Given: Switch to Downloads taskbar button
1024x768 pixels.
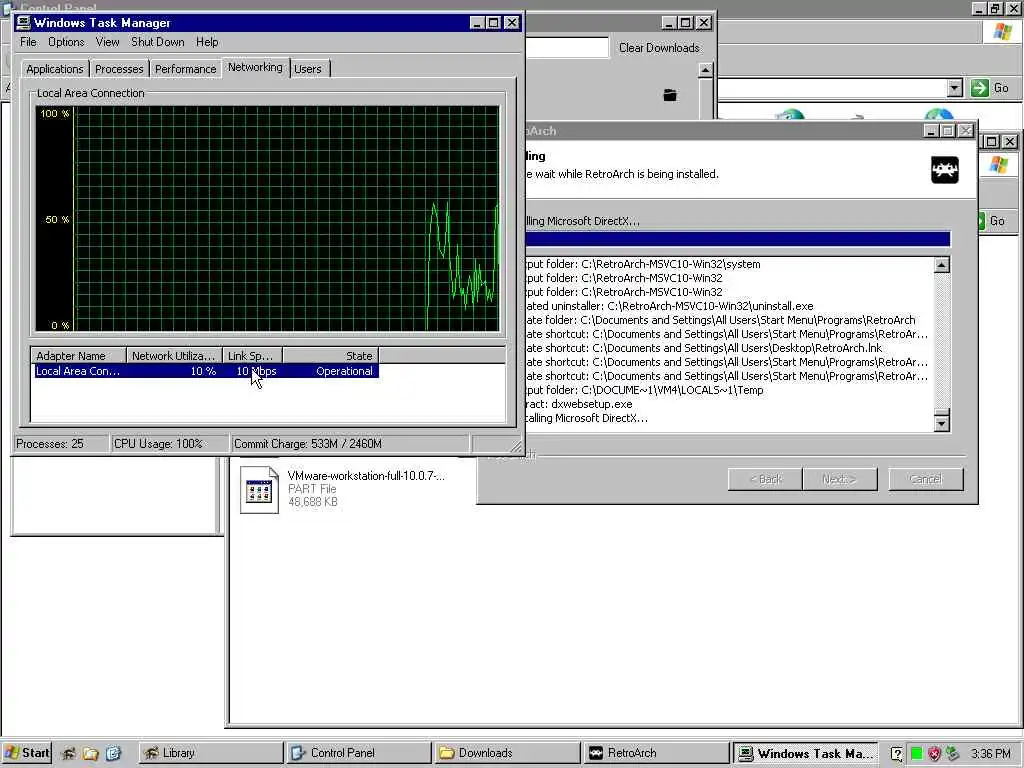Looking at the screenshot, I should [507, 753].
